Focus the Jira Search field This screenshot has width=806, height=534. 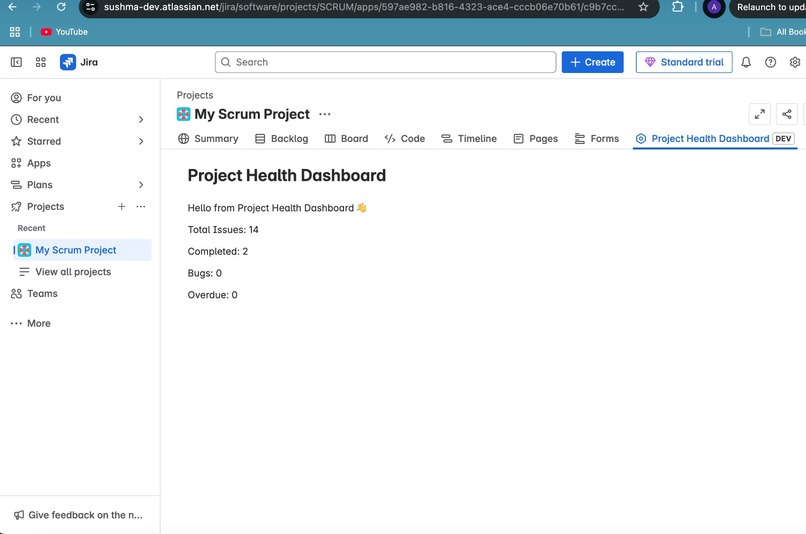click(386, 62)
